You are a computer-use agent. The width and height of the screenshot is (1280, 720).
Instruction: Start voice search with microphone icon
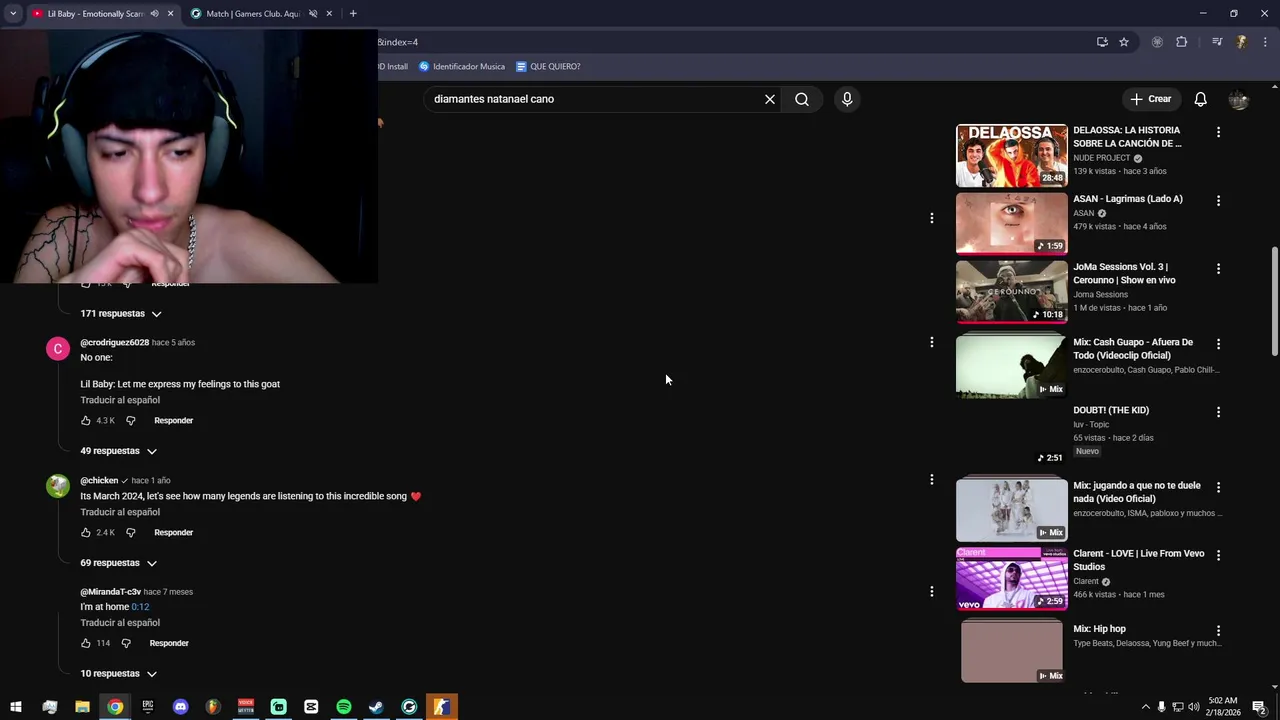pyautogui.click(x=847, y=99)
